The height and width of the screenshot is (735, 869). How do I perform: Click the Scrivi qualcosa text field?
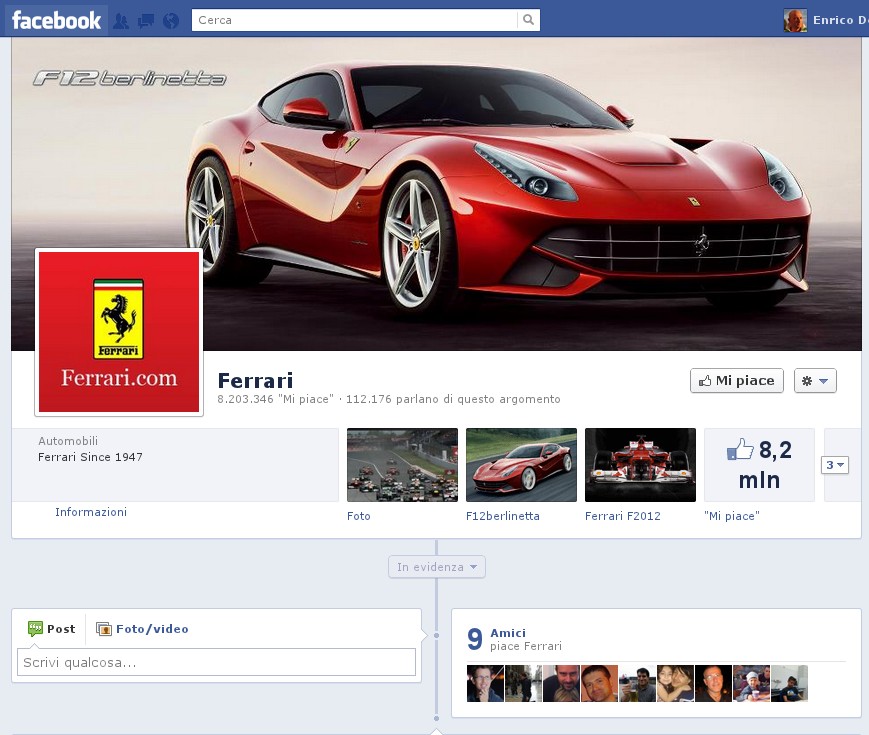pyautogui.click(x=216, y=662)
